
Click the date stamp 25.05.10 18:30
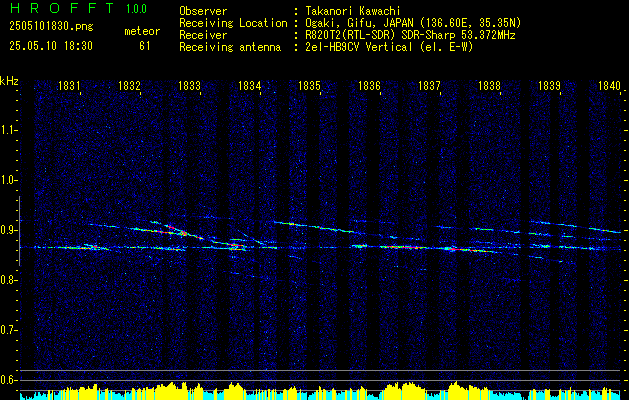[x=51, y=46]
